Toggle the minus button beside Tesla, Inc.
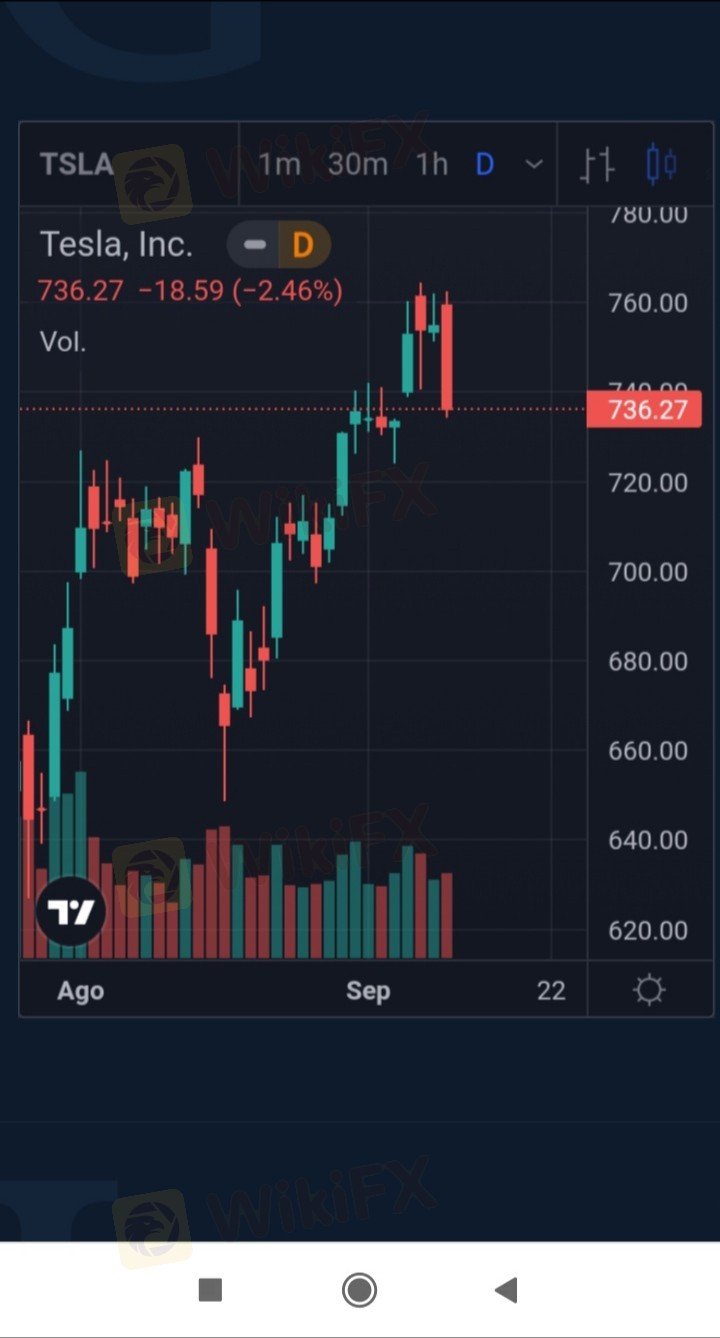720x1338 pixels. 256,244
